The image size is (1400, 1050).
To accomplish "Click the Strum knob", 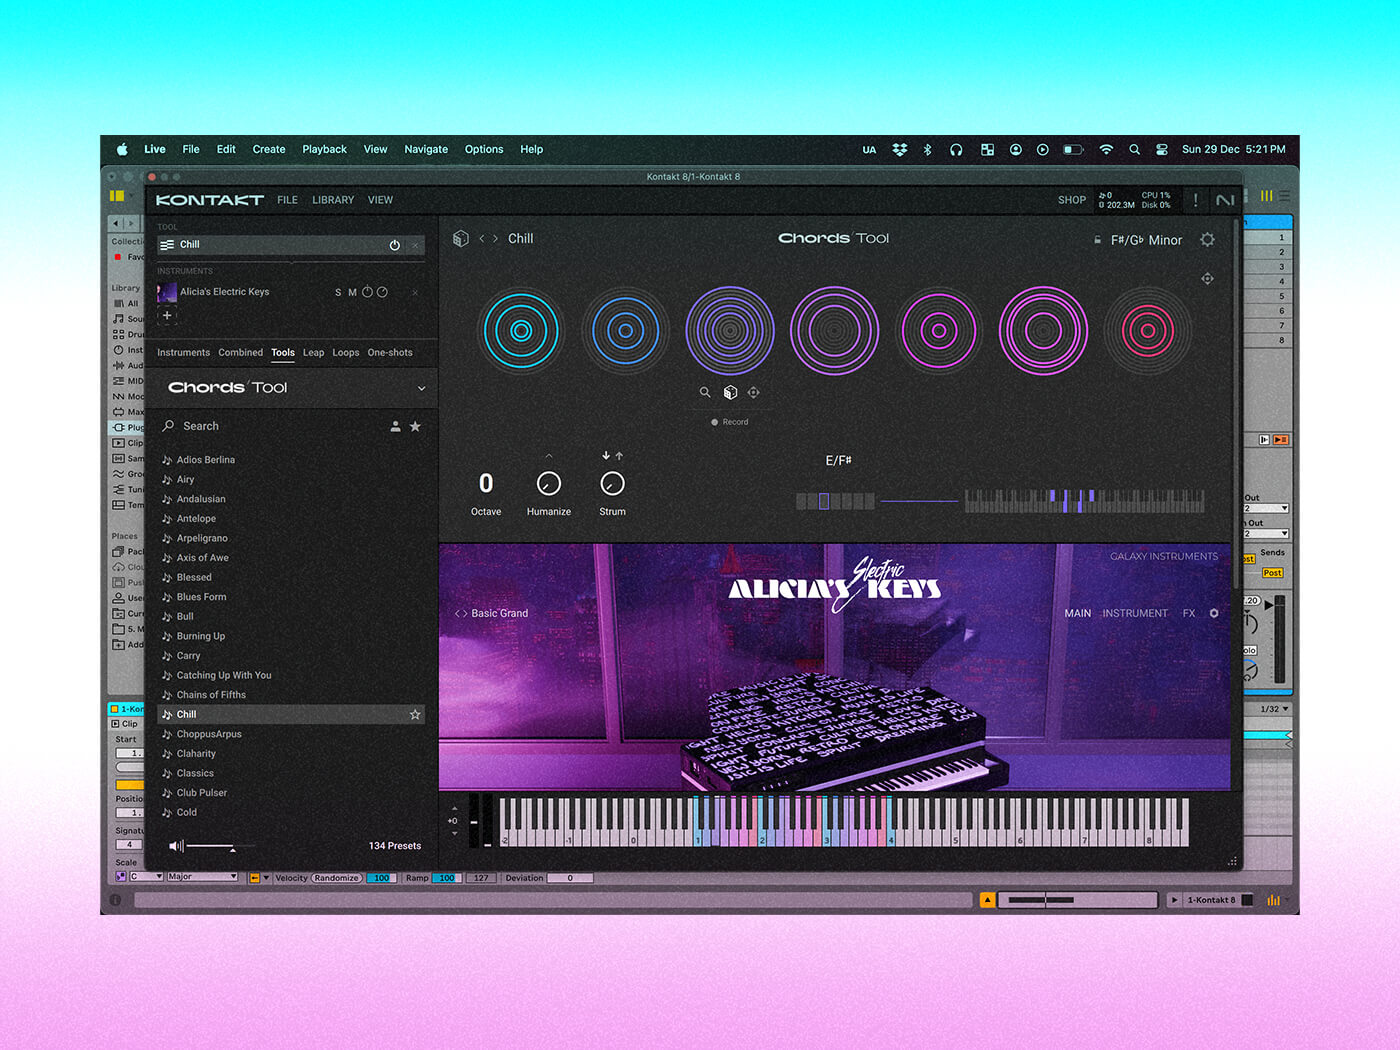I will (612, 484).
